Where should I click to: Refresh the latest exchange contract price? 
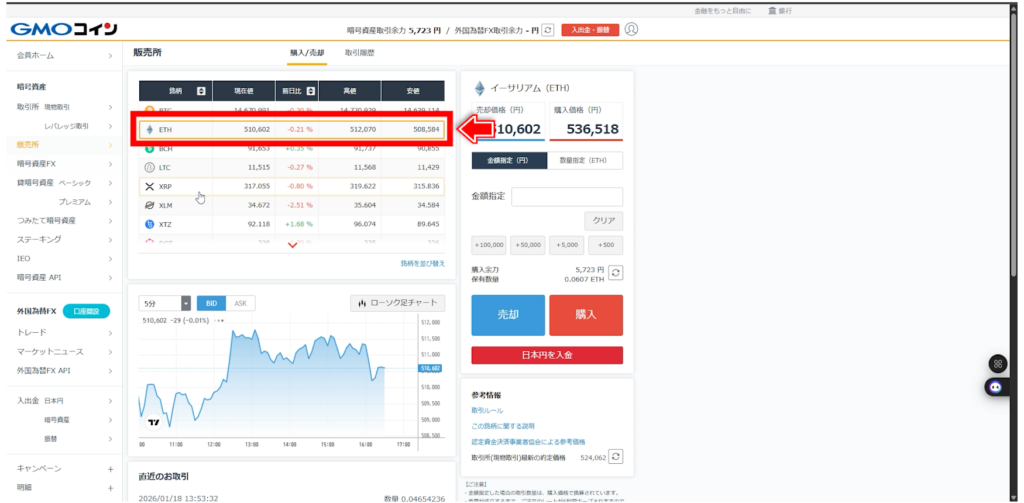(616, 456)
